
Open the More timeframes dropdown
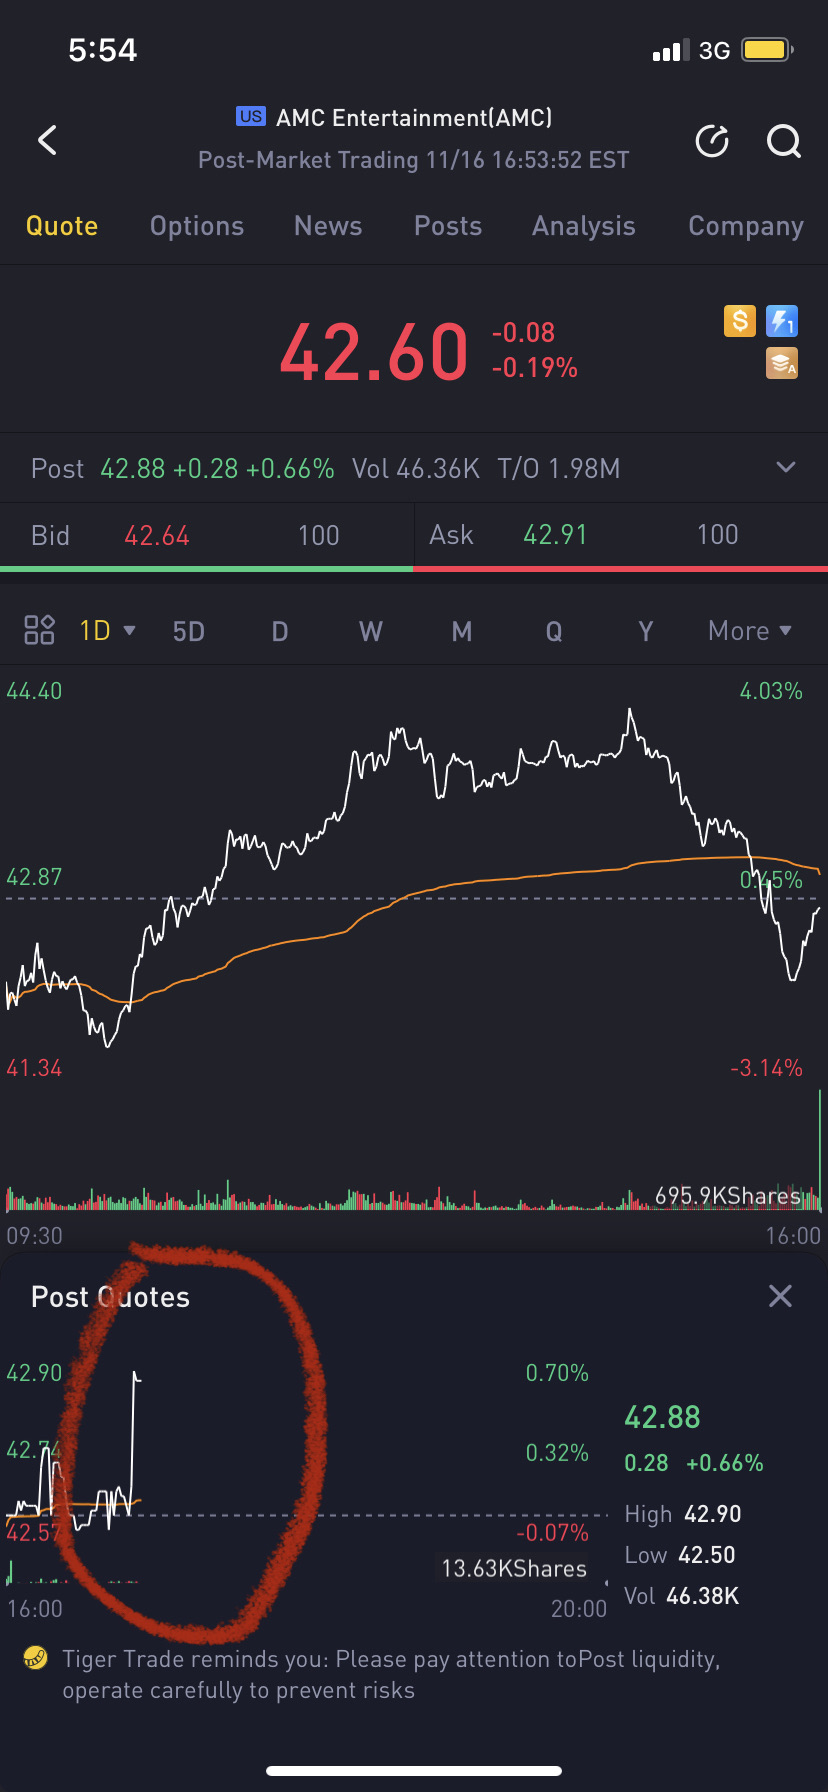point(749,631)
